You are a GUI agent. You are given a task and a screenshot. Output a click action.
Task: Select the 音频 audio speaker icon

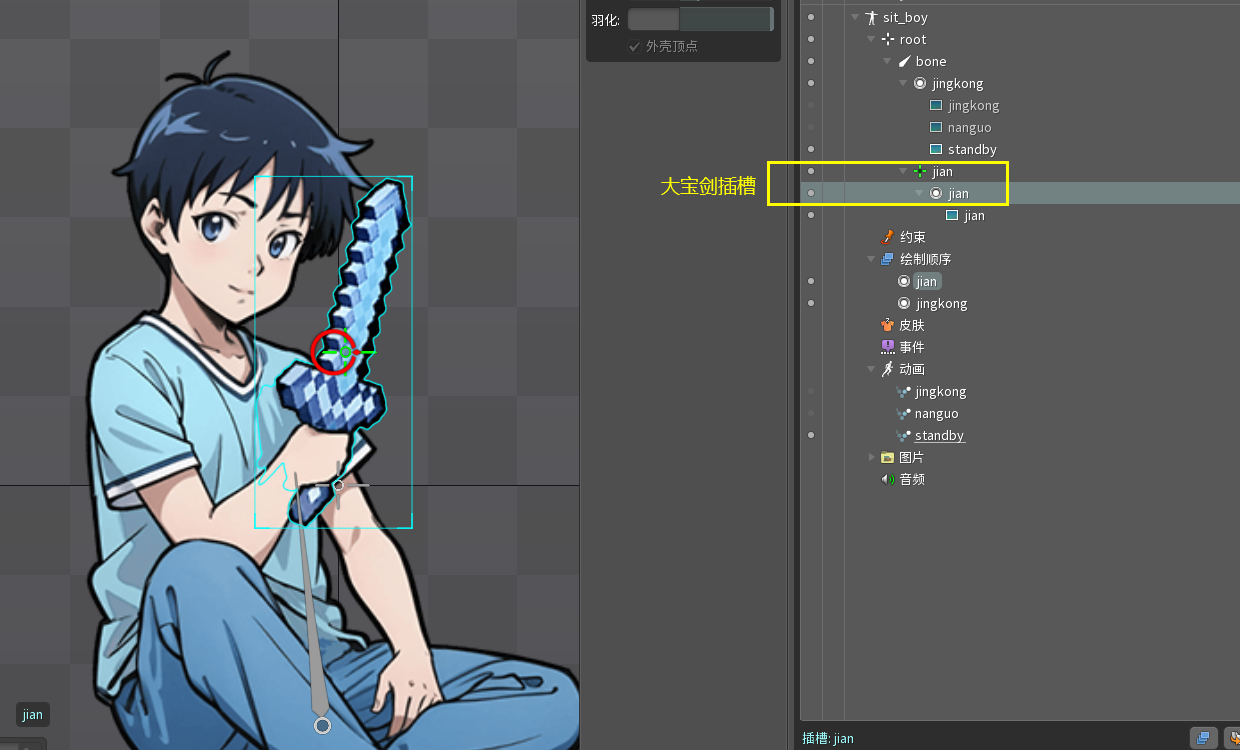887,479
